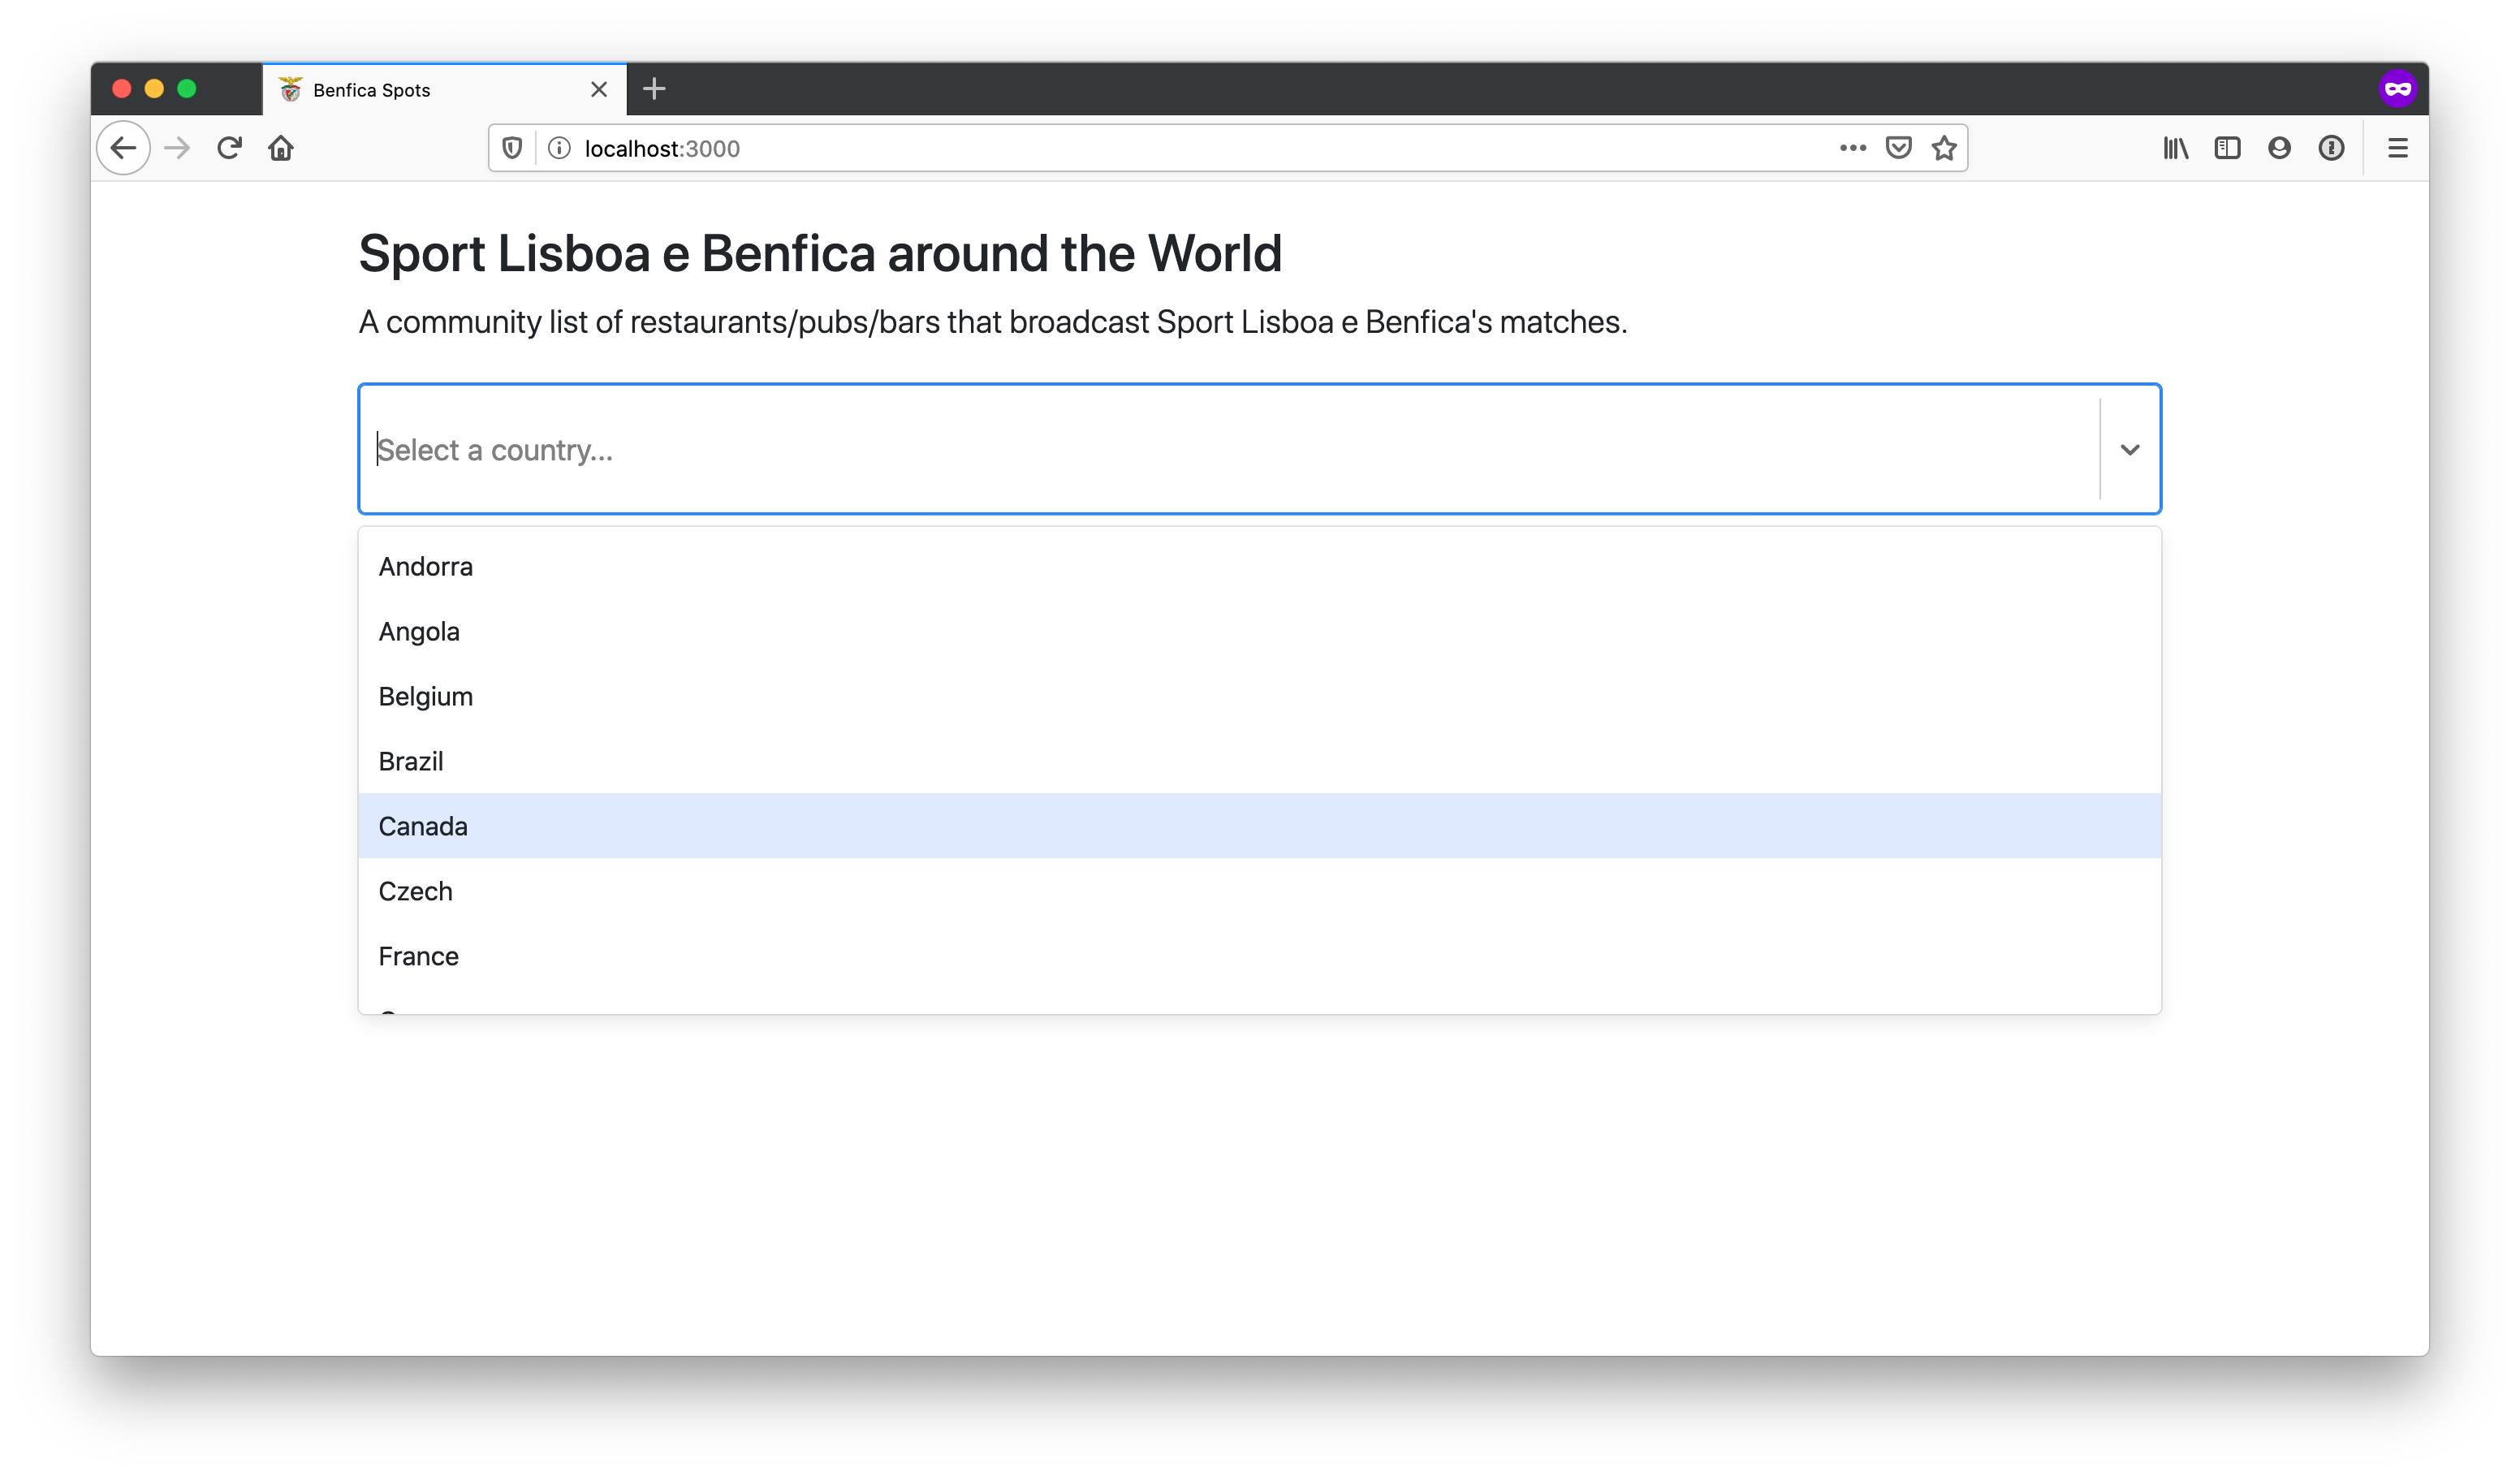Close the Benfica Spots tab

coord(599,89)
